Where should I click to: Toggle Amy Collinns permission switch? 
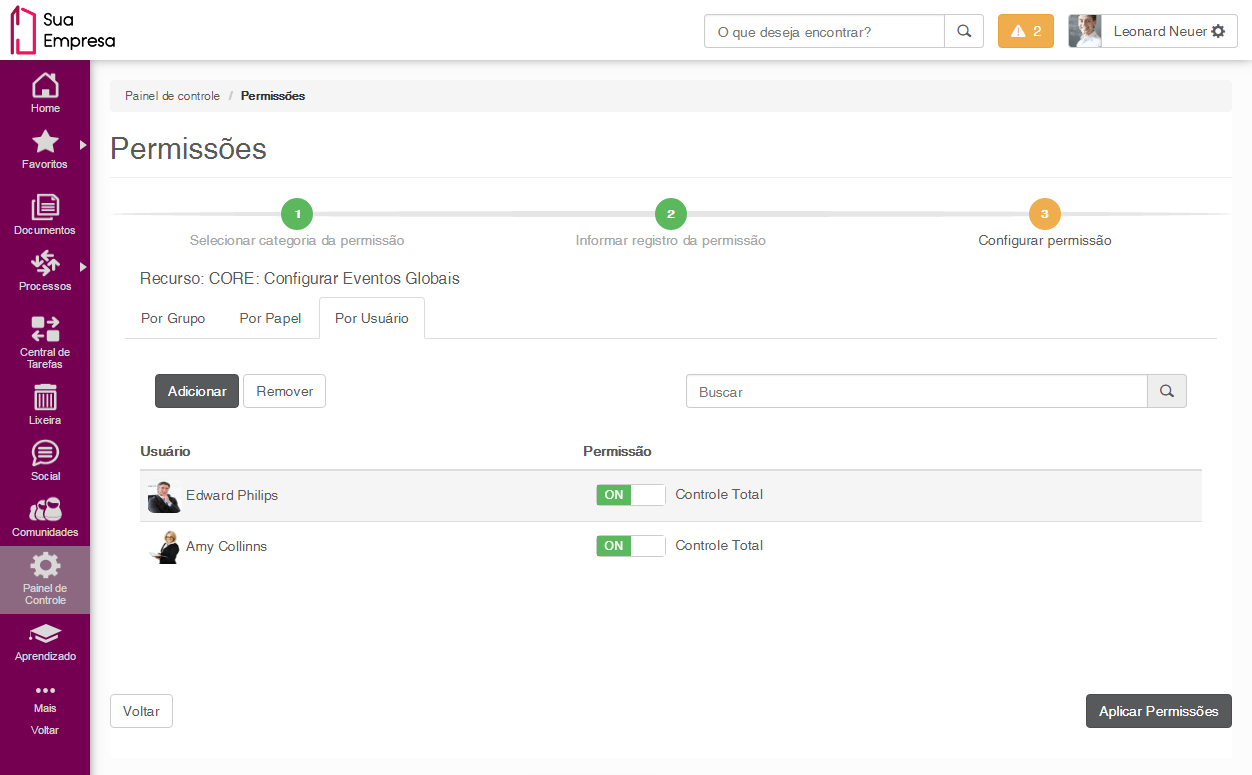[630, 546]
